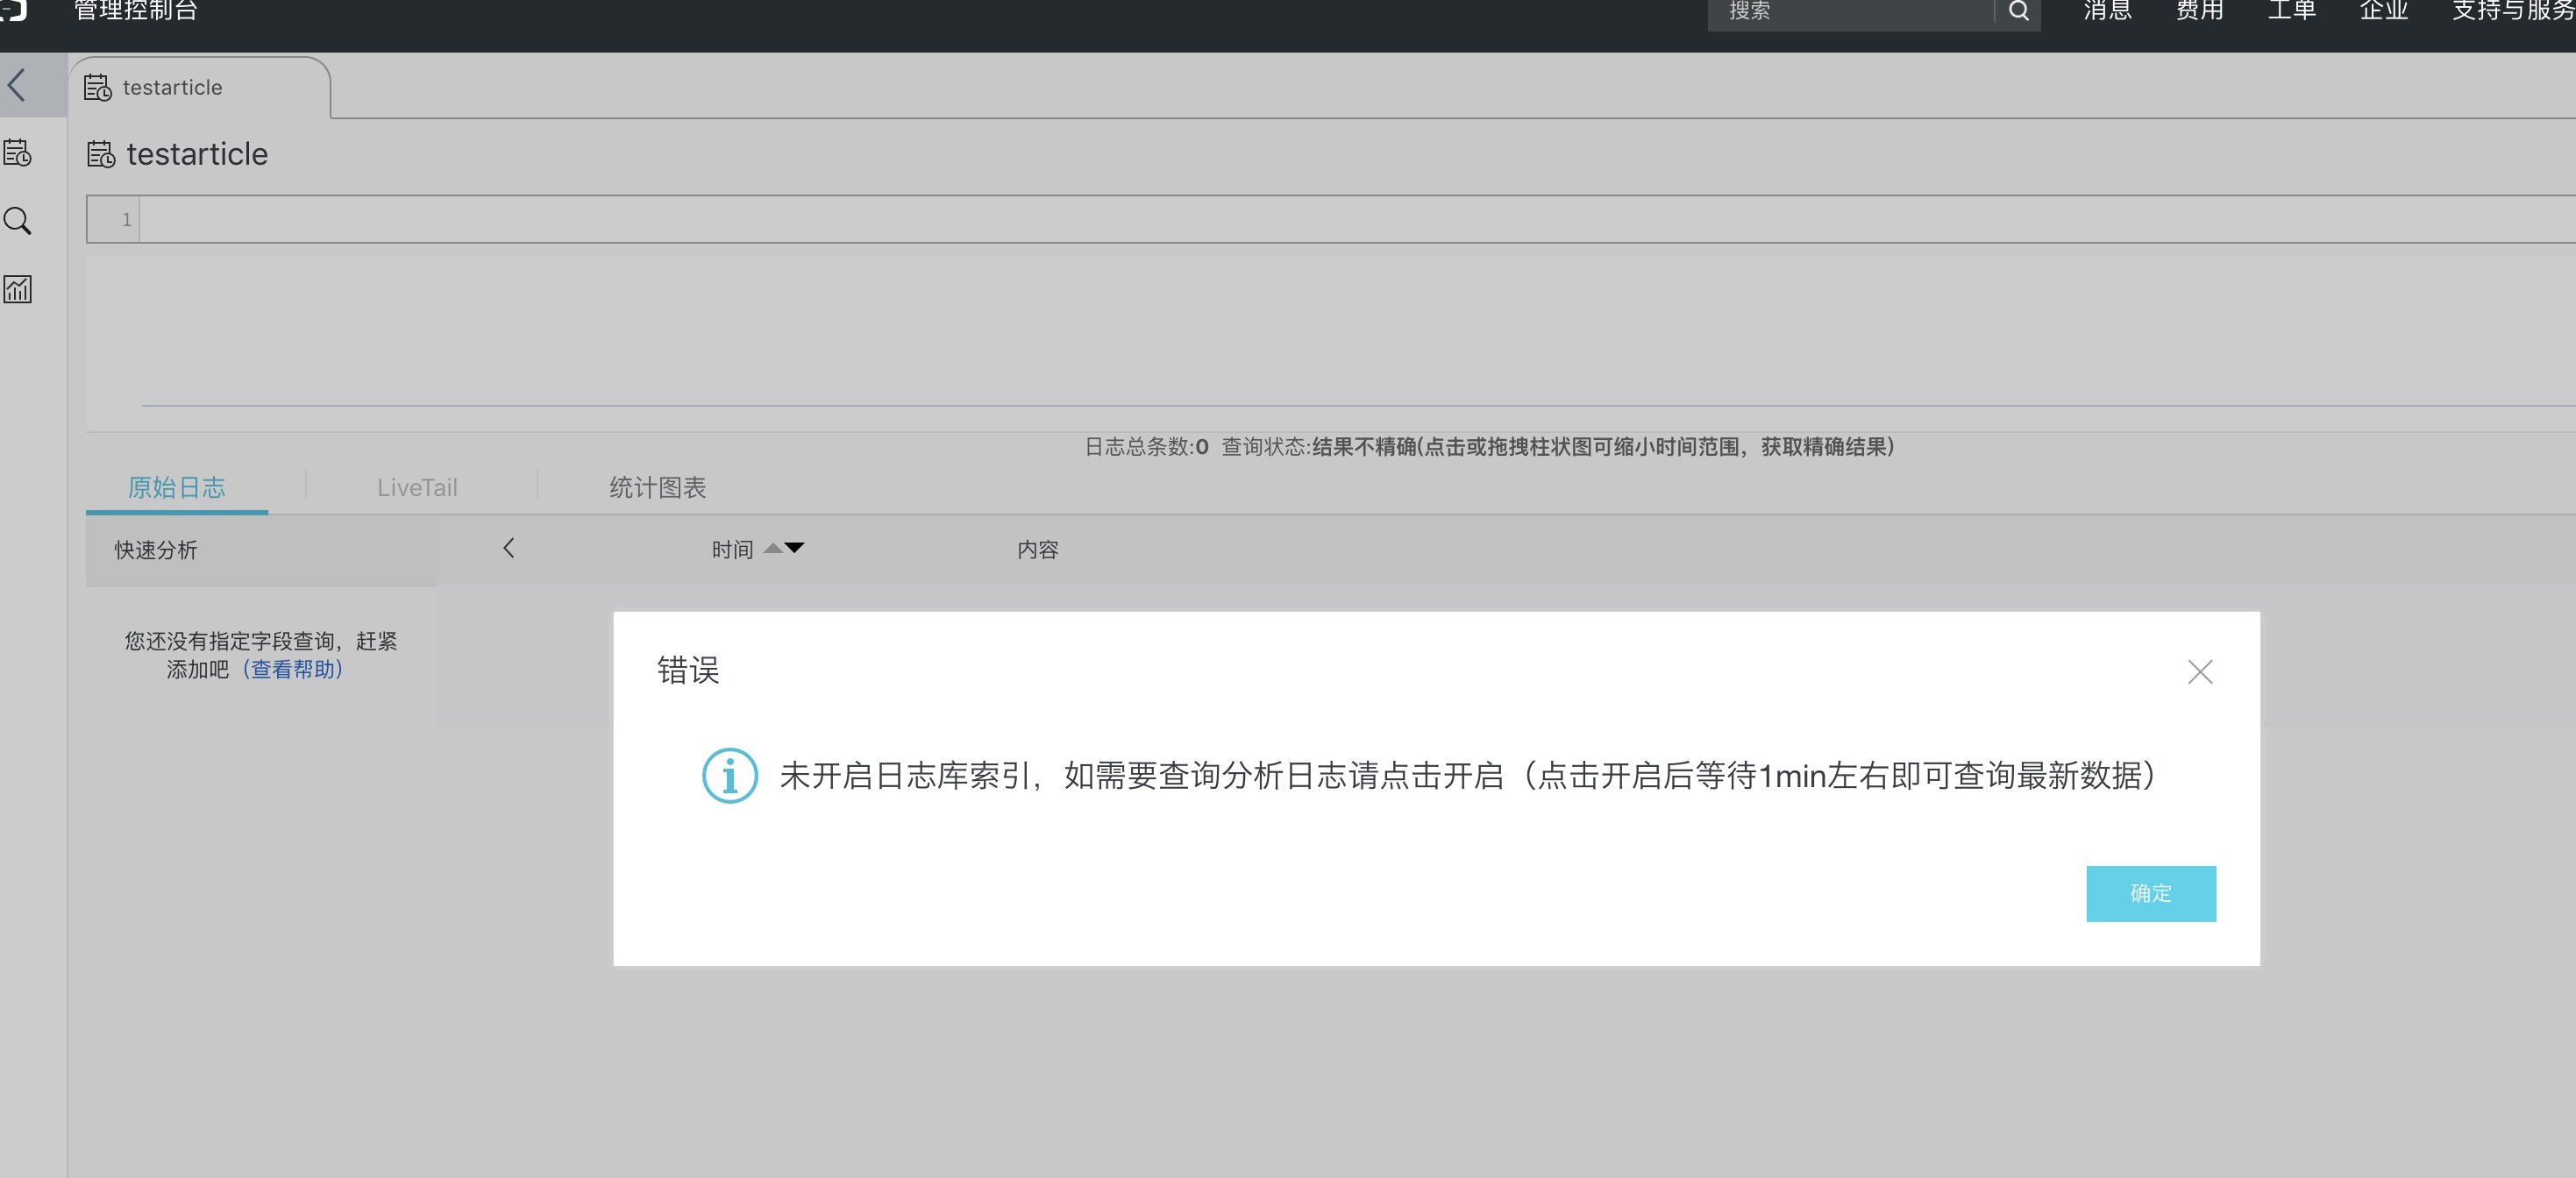The width and height of the screenshot is (2576, 1178).
Task: Click the 查询状态:结果不精确 status text
Action: [1557, 446]
